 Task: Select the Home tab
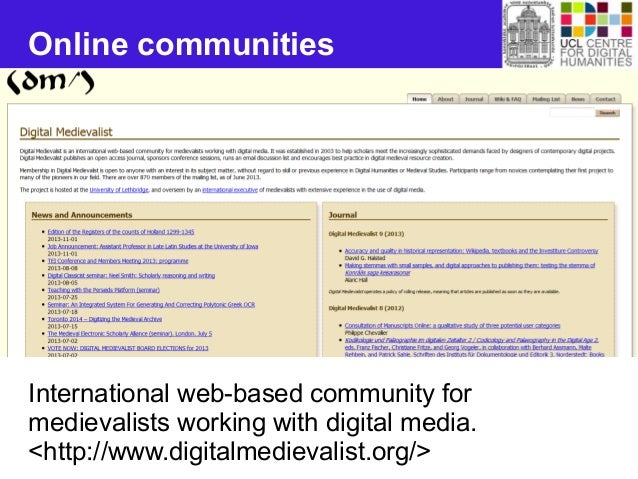[419, 99]
